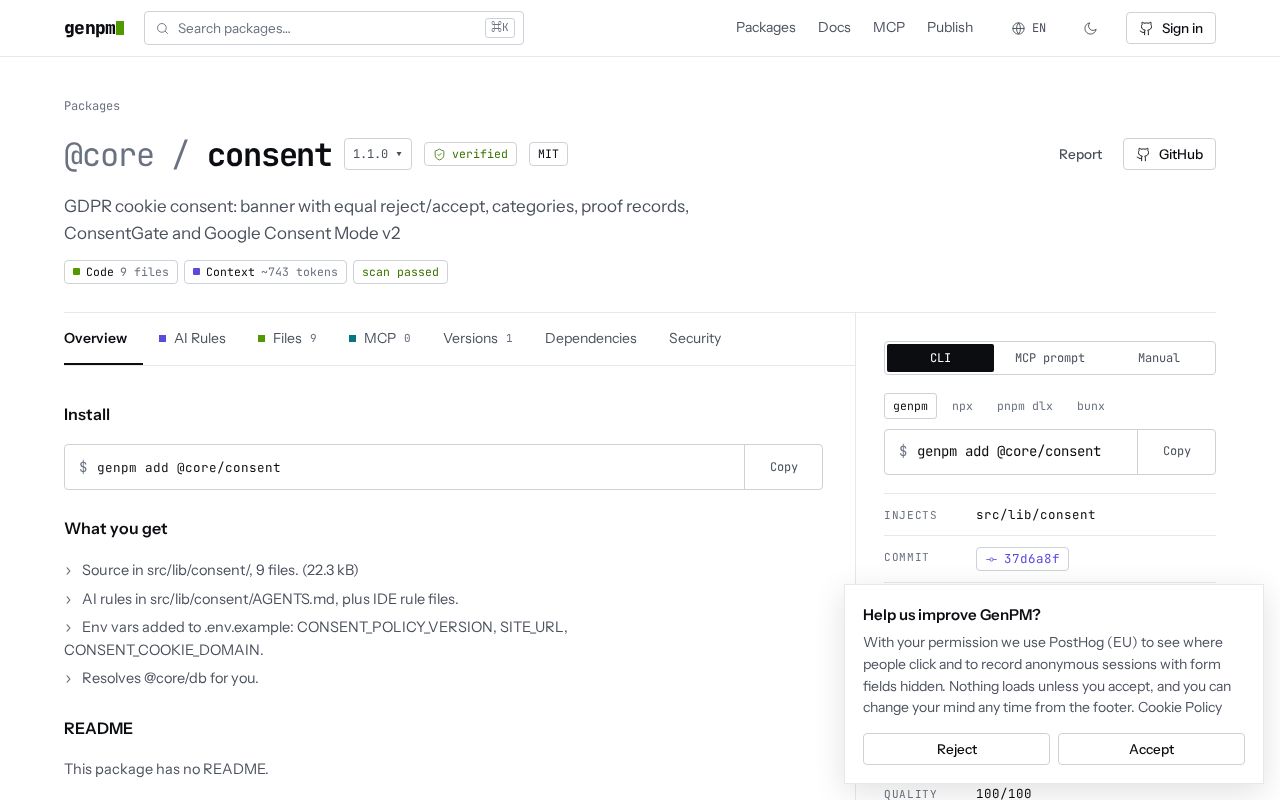This screenshot has height=800, width=1280.
Task: Click the search magnifier icon
Action: click(x=162, y=28)
